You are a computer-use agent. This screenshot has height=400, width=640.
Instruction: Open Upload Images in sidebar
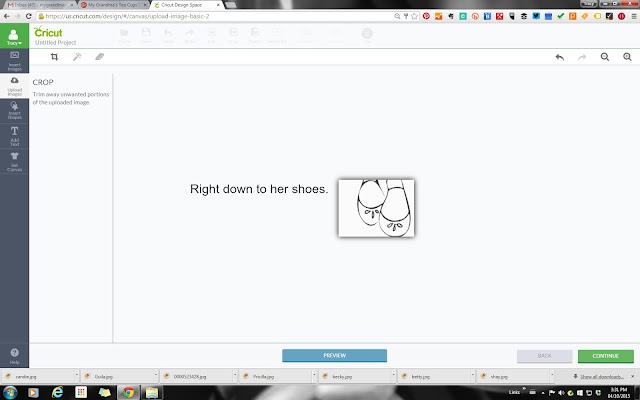click(14, 86)
